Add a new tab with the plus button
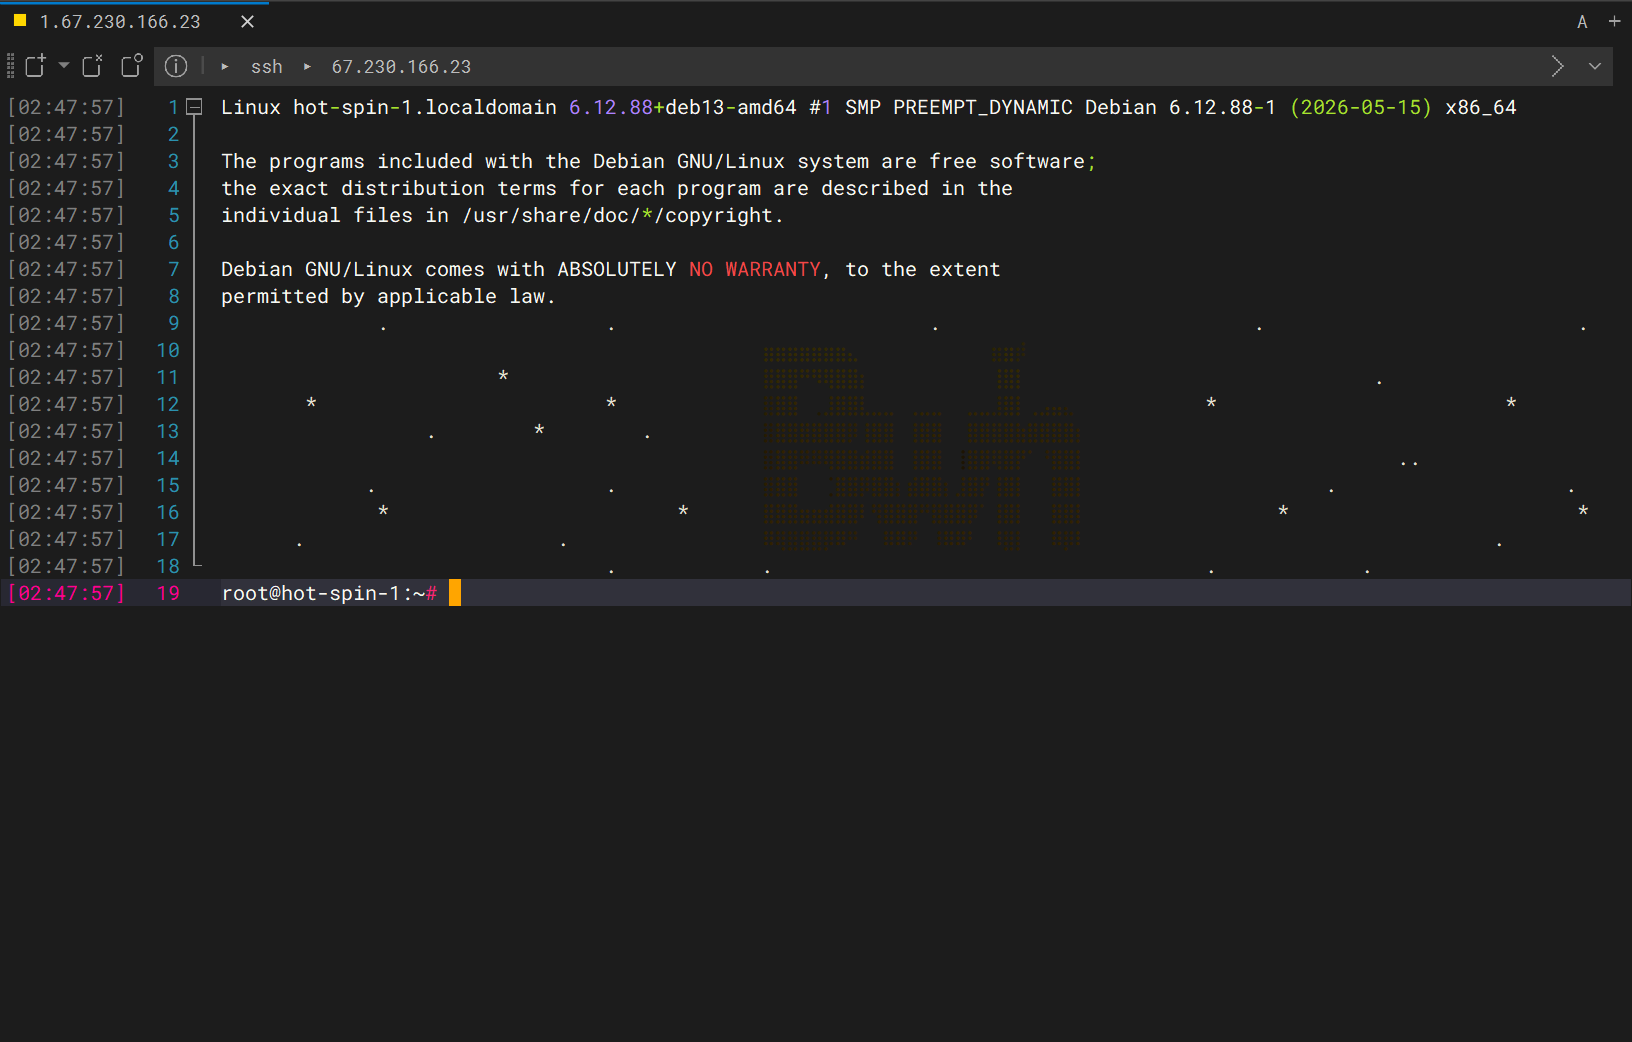This screenshot has width=1632, height=1042. point(1614,21)
